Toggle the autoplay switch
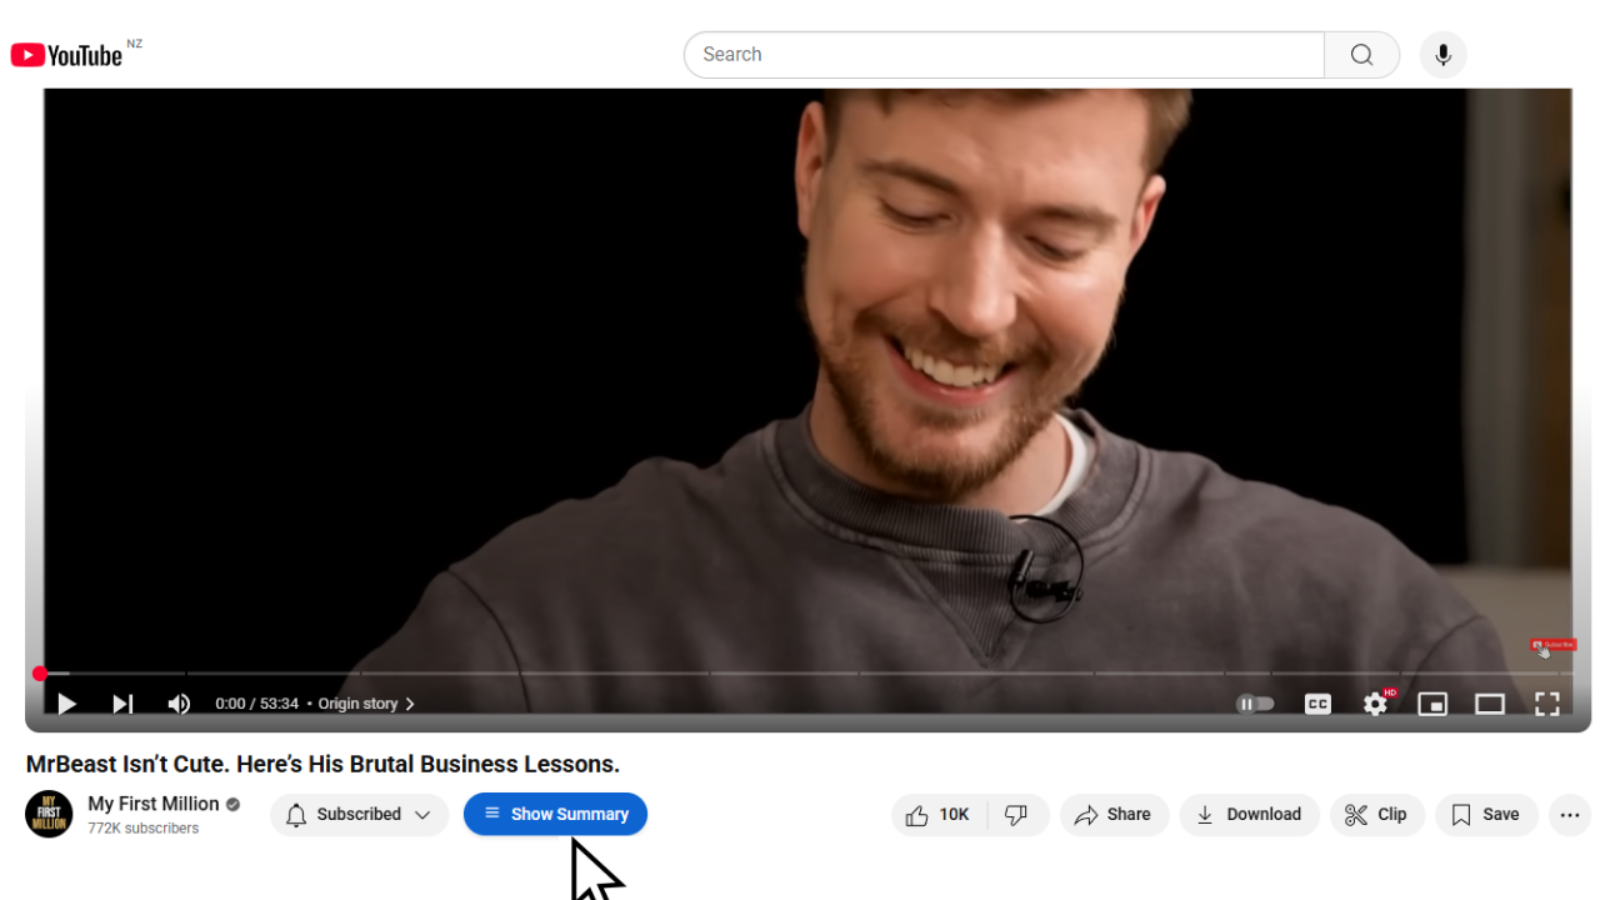The height and width of the screenshot is (900, 1600). click(1255, 704)
